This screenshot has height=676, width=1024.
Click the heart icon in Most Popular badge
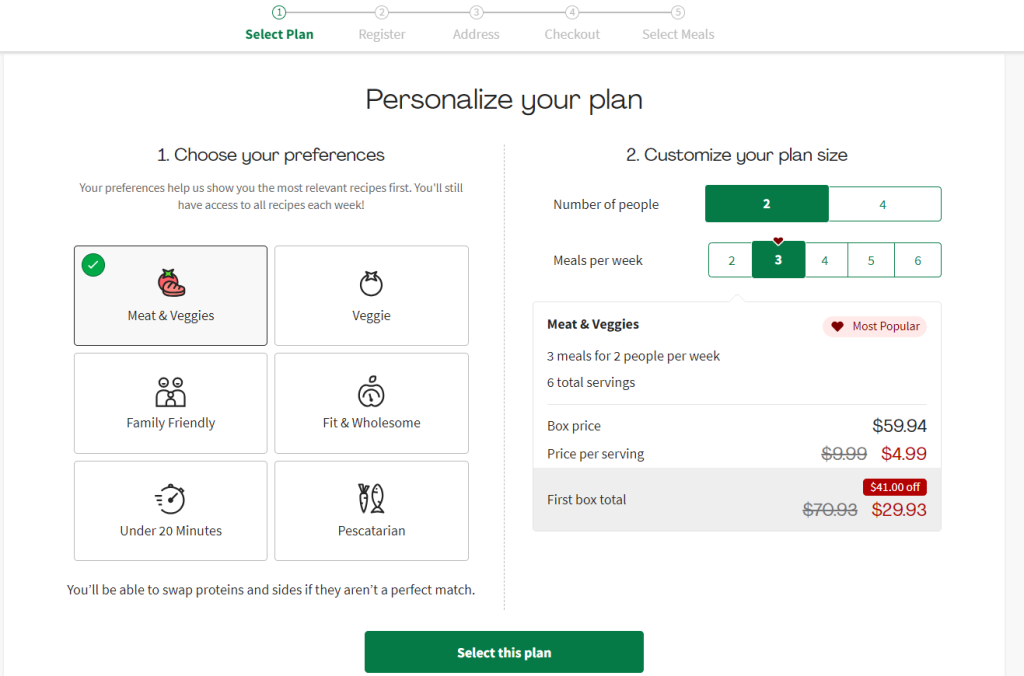click(838, 327)
